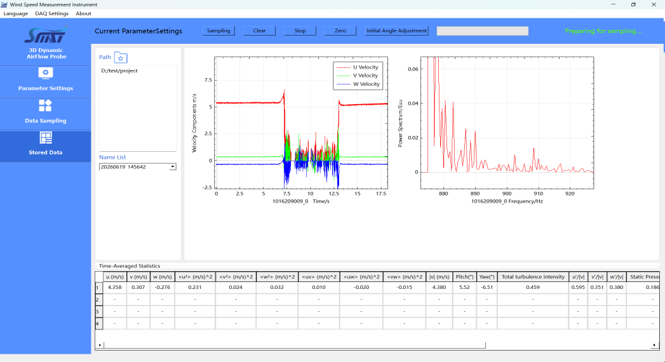Open the About menu

click(83, 14)
